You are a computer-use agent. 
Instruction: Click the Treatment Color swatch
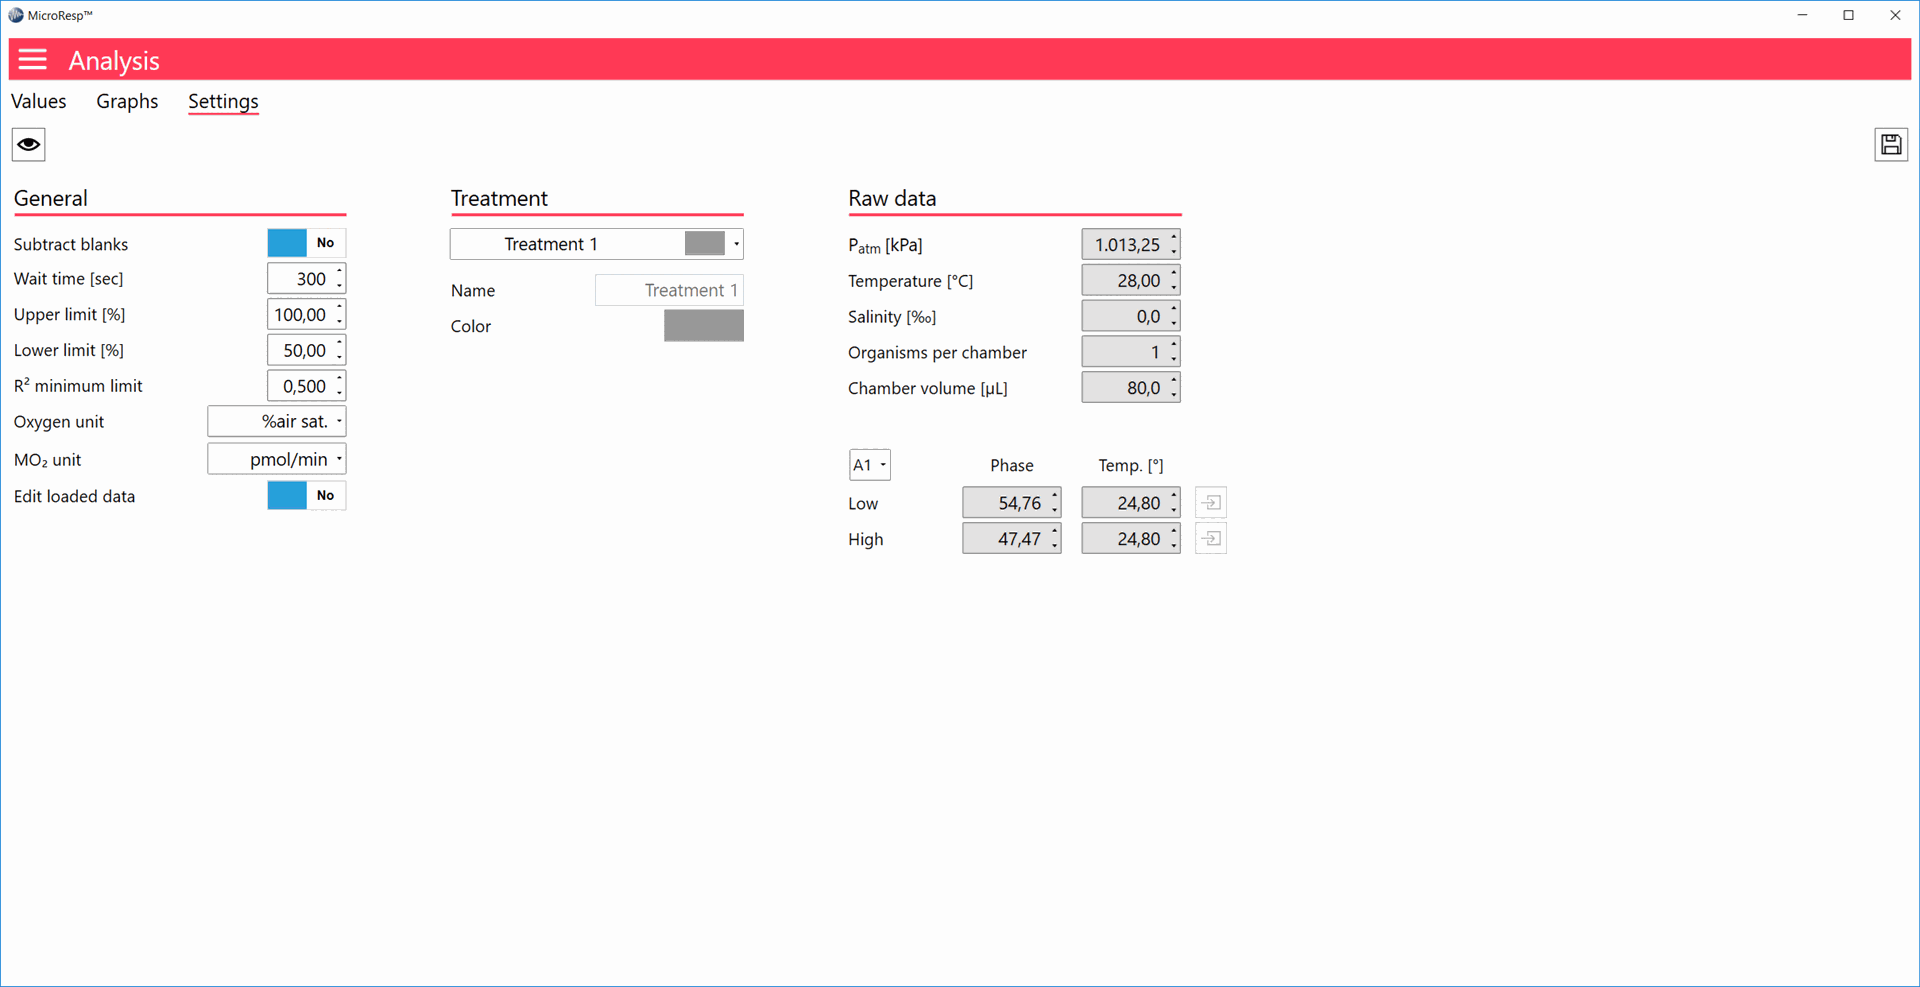click(x=704, y=326)
